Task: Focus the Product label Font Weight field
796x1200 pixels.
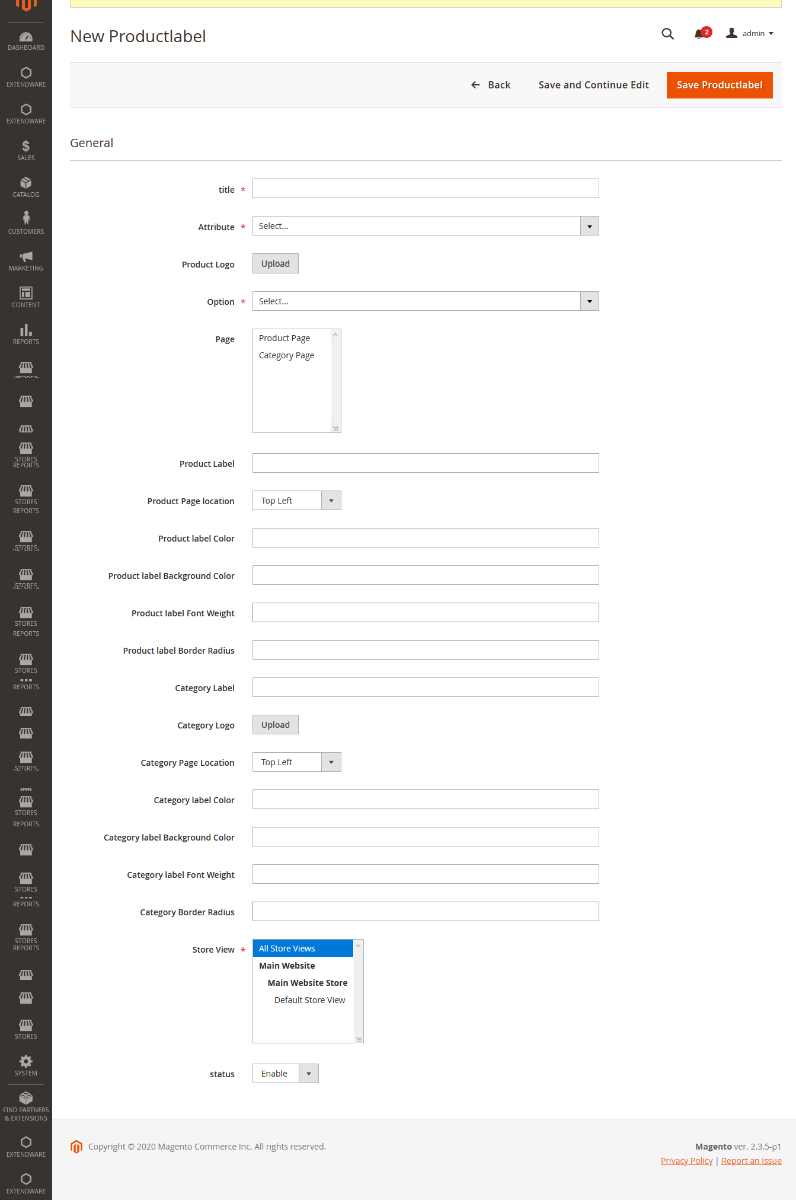Action: [425, 612]
